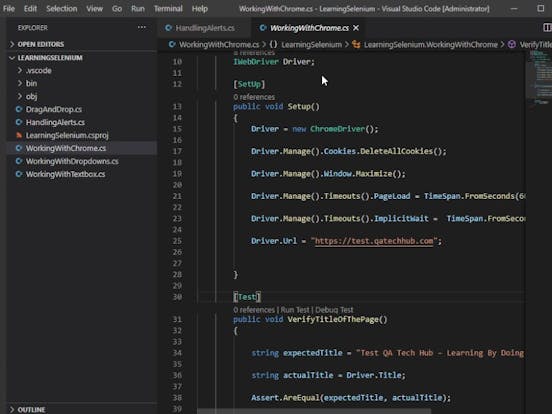Open the https://test.qatechhub.com URL link
The height and width of the screenshot is (414, 552).
[374, 241]
